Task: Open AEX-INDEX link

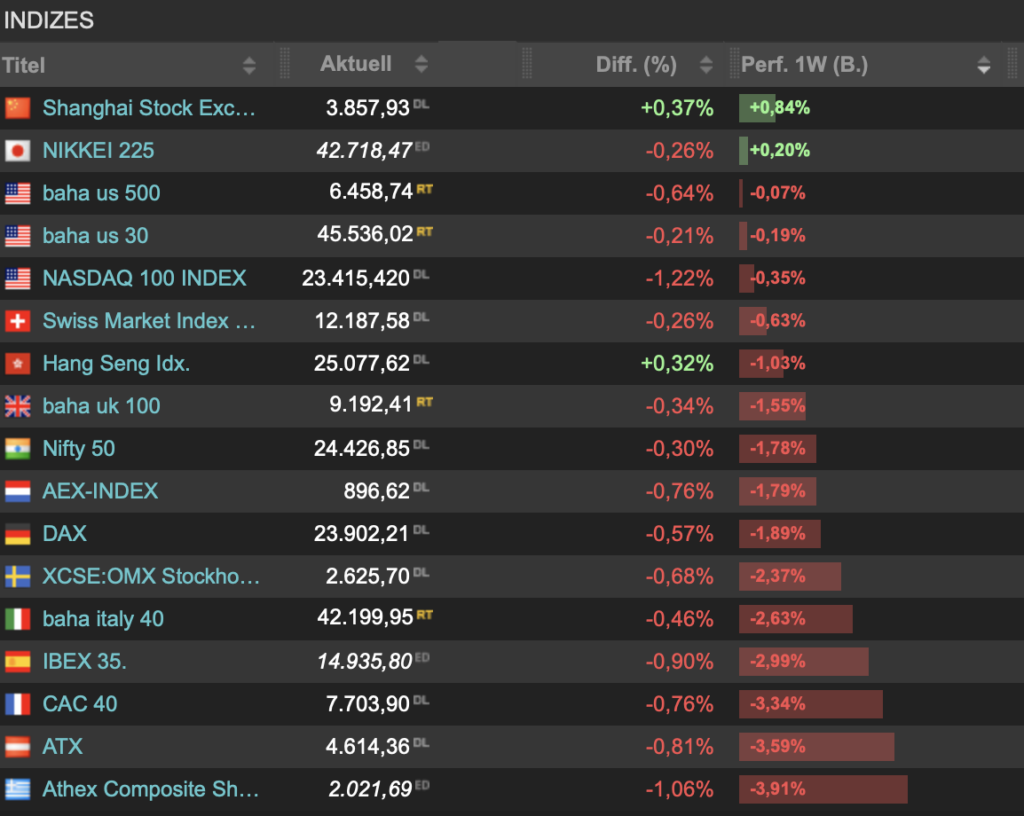Action: (100, 492)
